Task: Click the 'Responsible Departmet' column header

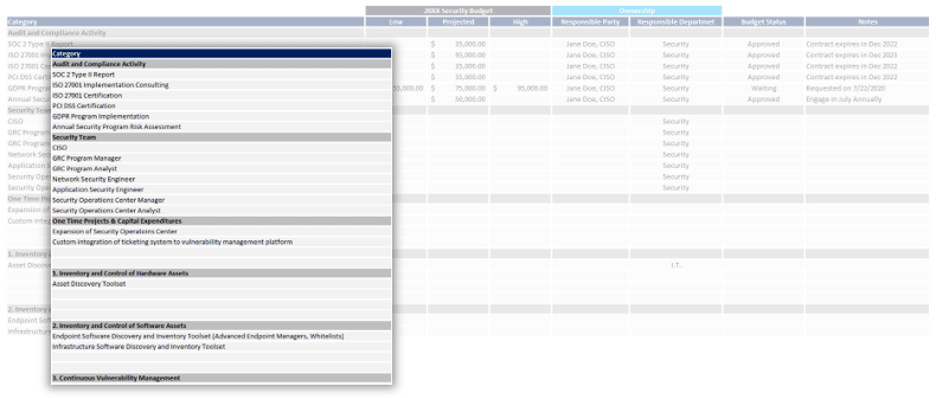Action: [676, 22]
